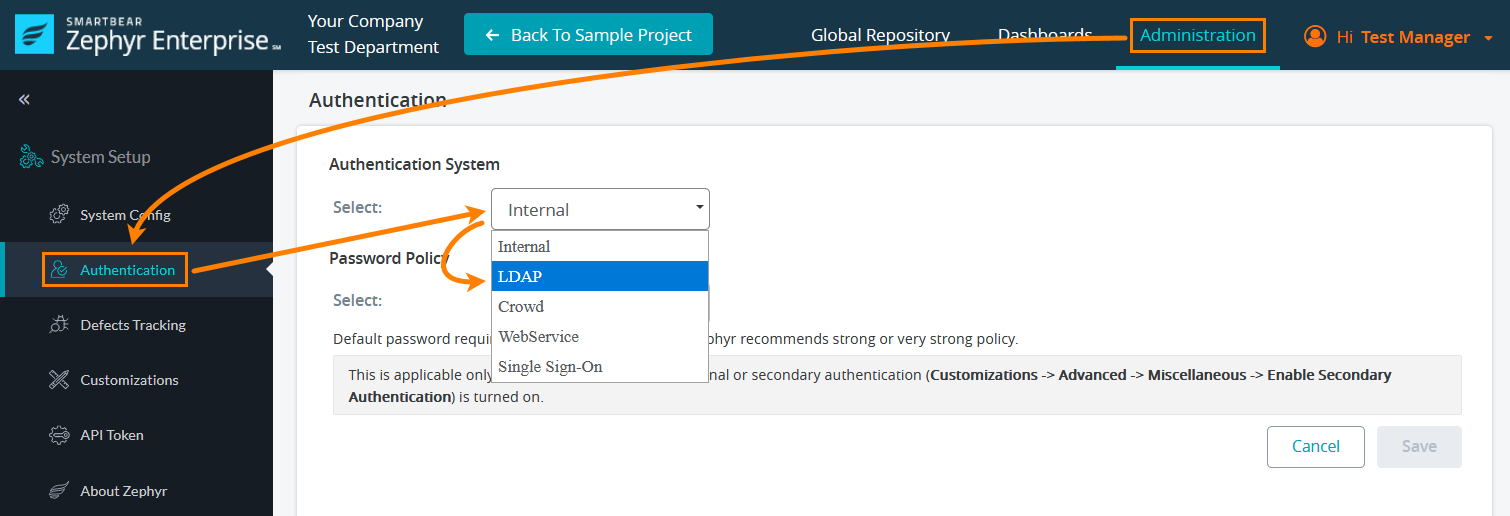Click the Authentication shield icon in sidebar
The width and height of the screenshot is (1510, 516).
click(59, 270)
